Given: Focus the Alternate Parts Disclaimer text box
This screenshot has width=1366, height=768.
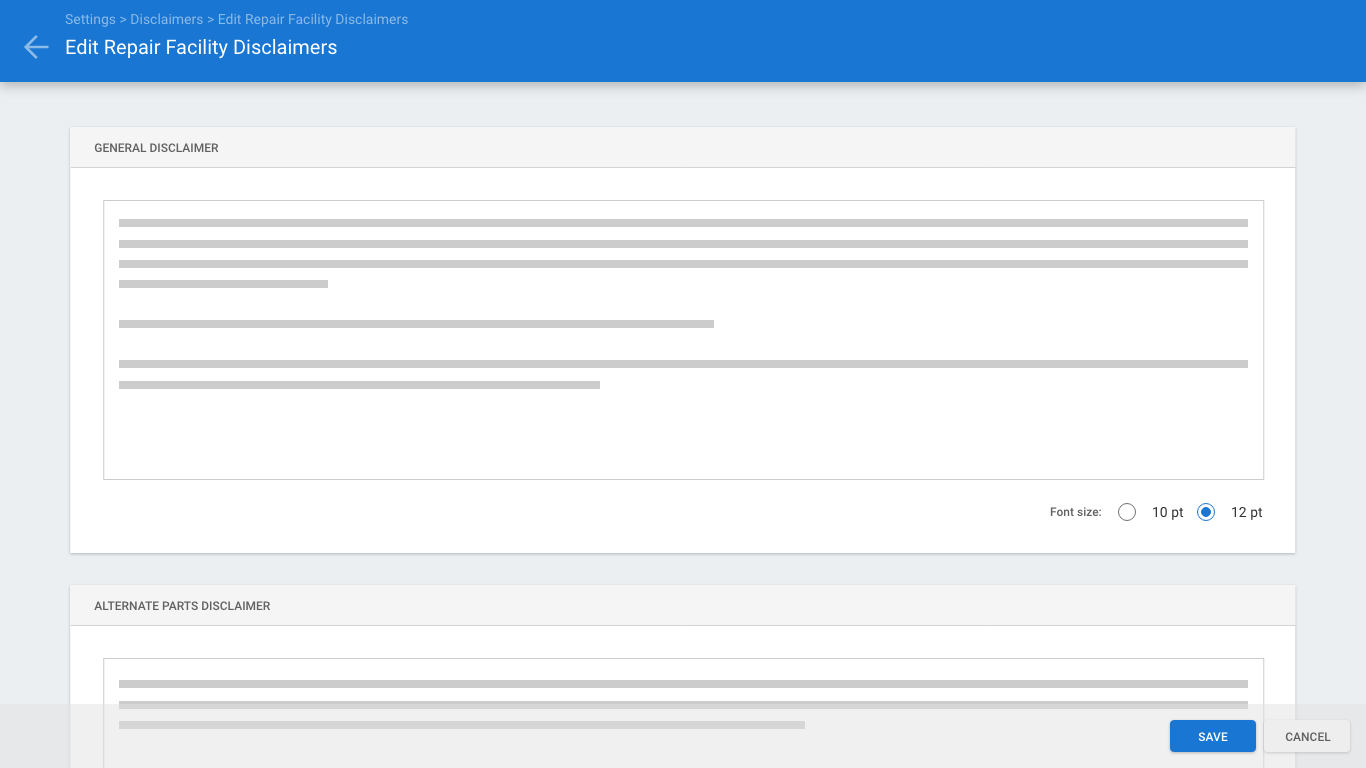Looking at the screenshot, I should click(x=683, y=690).
